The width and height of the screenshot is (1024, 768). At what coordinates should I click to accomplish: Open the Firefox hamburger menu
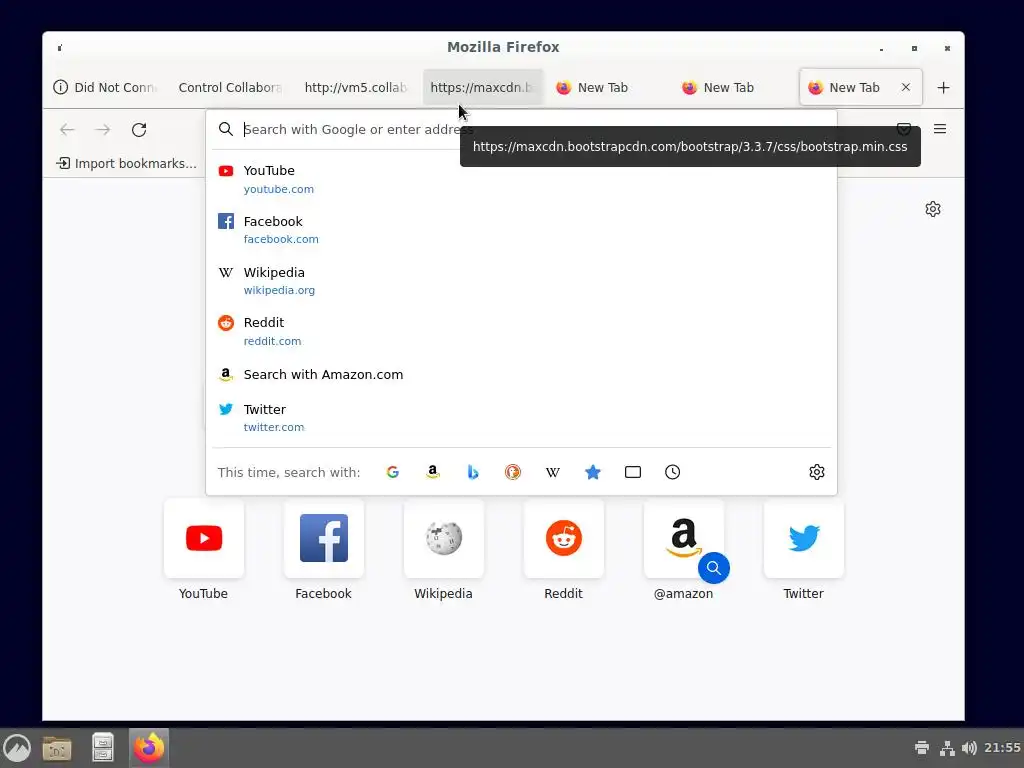[x=940, y=129]
